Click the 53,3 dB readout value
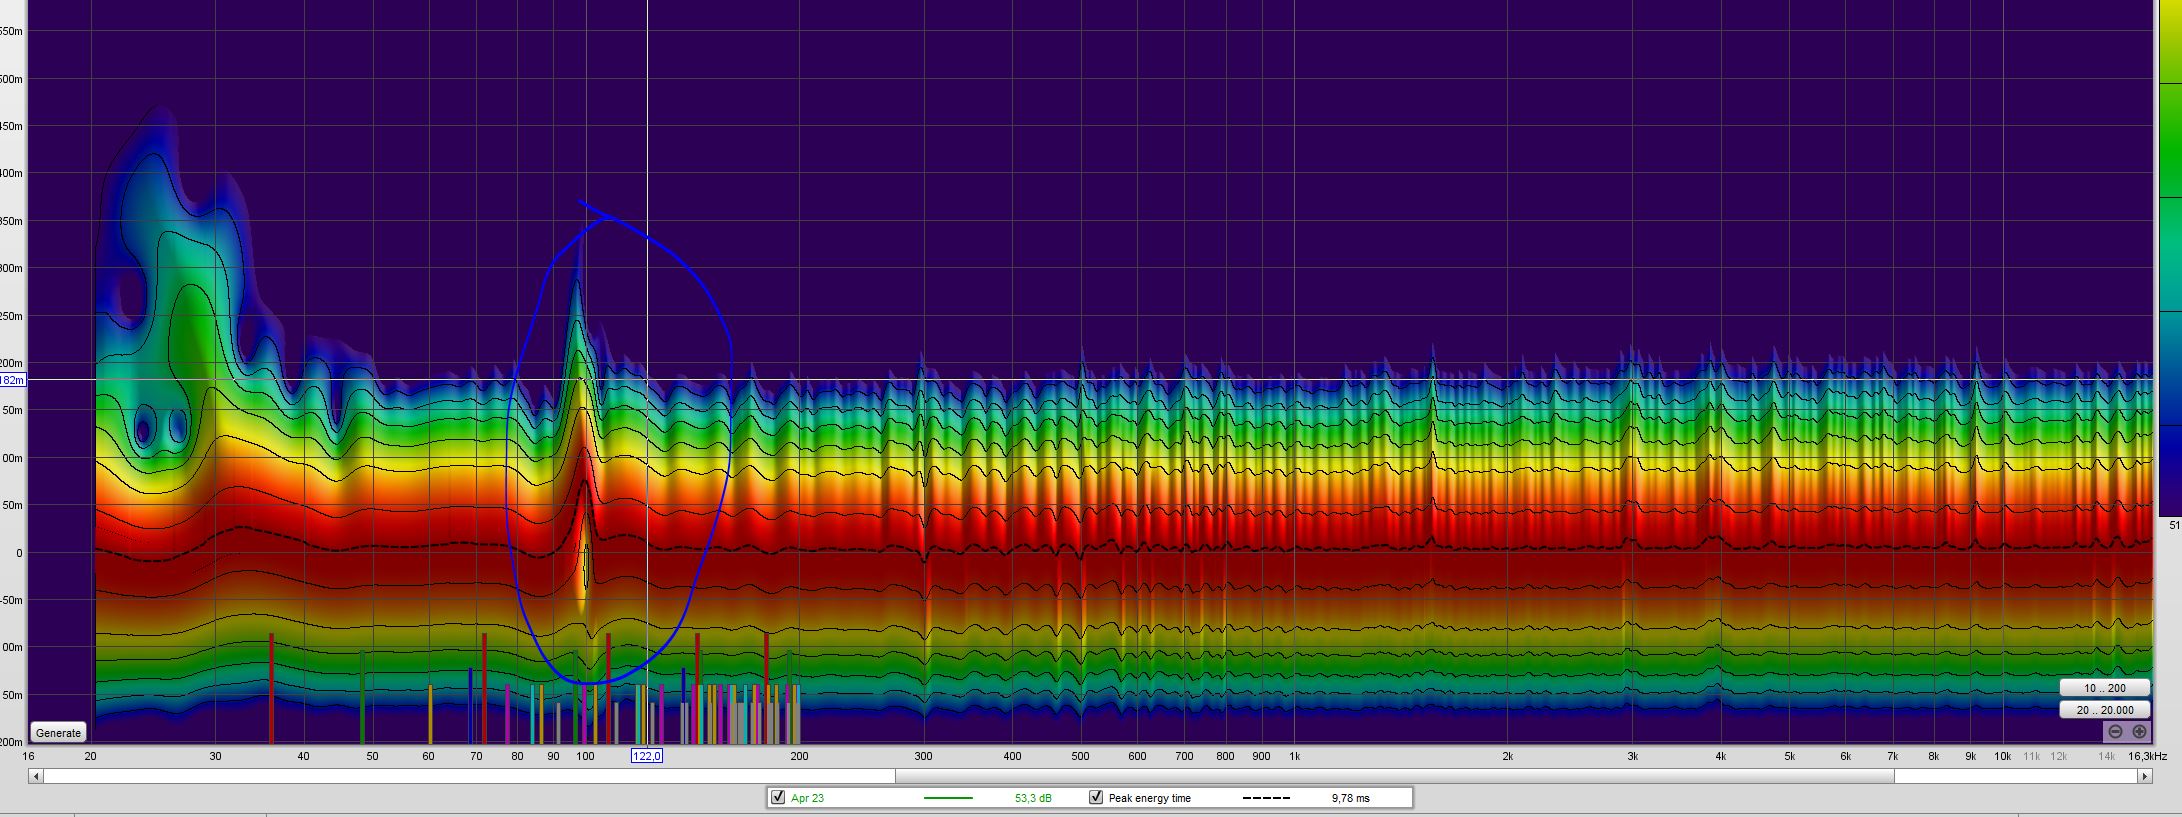 [1032, 798]
